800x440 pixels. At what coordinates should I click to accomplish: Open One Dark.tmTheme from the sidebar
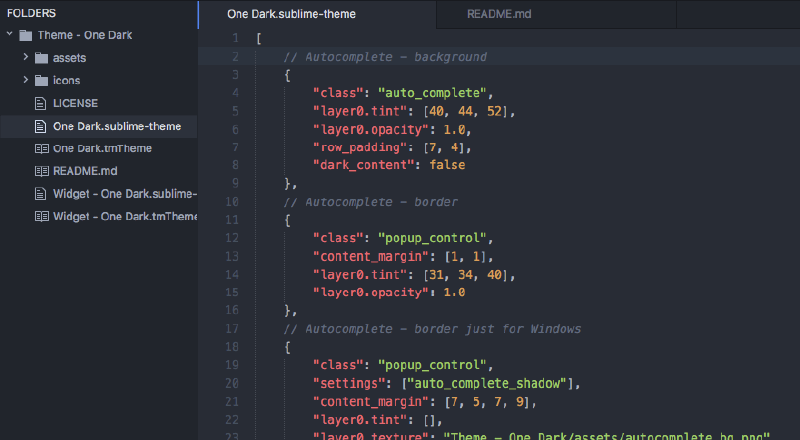point(103,149)
